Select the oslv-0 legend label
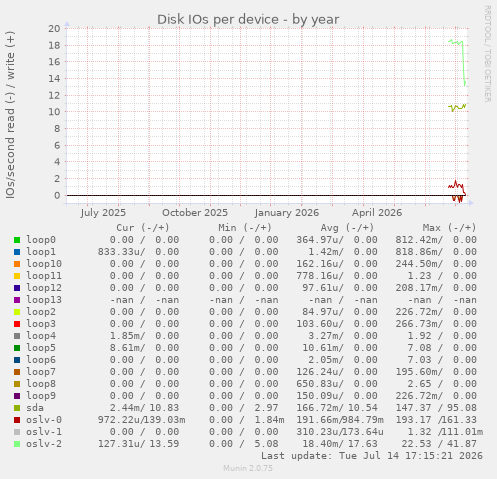 [x=44, y=420]
